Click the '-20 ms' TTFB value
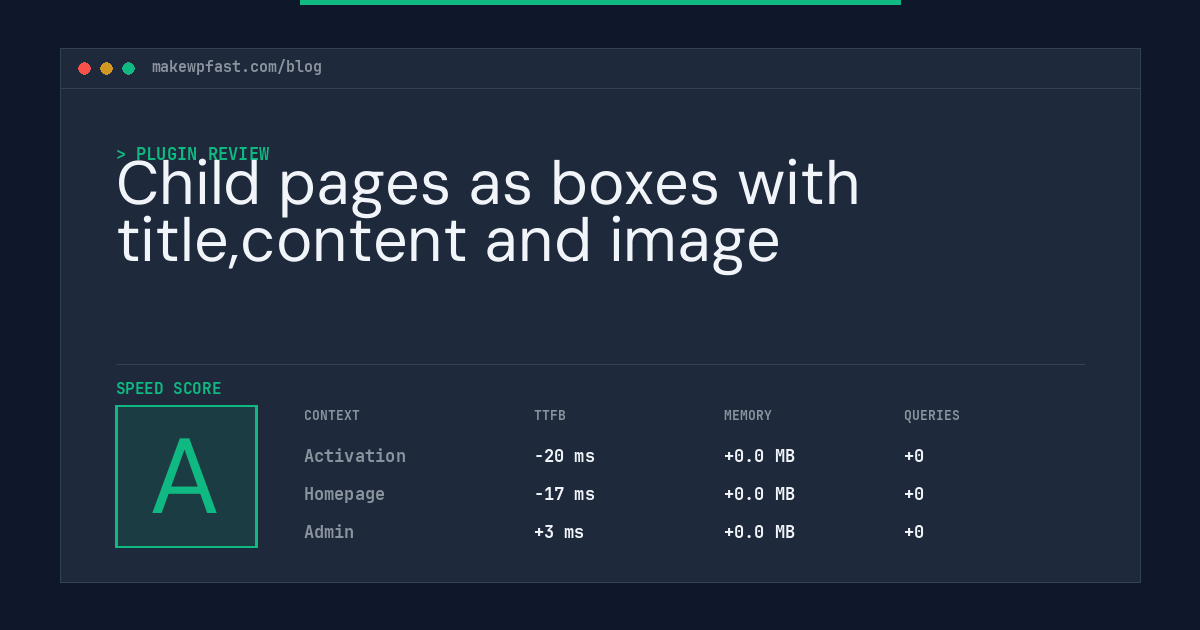This screenshot has height=630, width=1200. tap(564, 456)
